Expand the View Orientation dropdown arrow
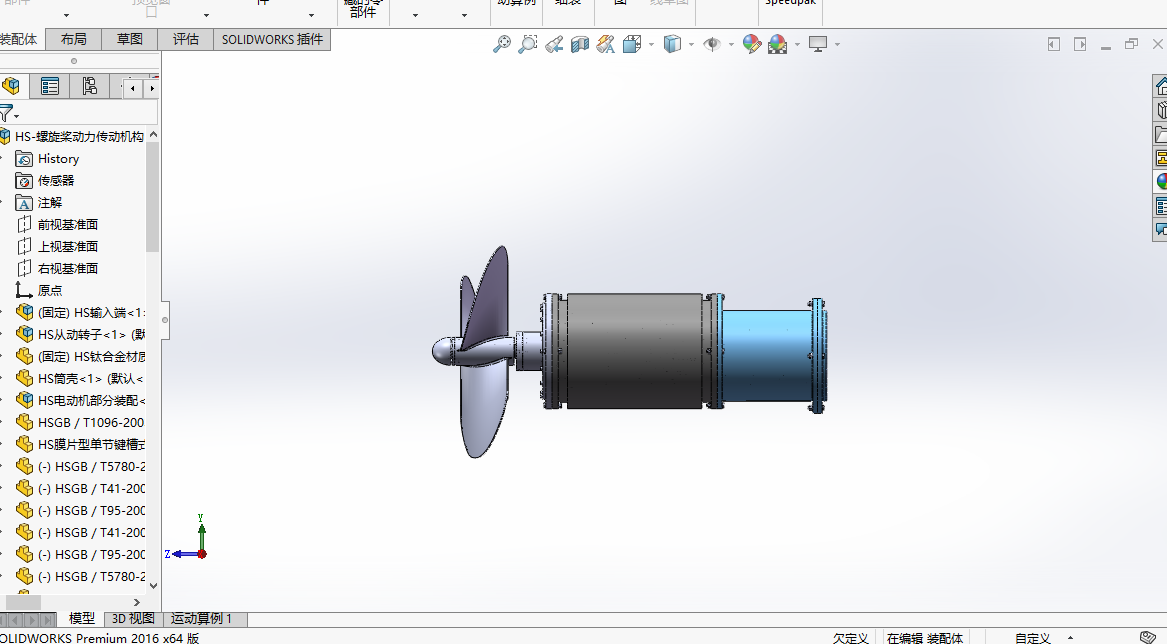 (651, 45)
